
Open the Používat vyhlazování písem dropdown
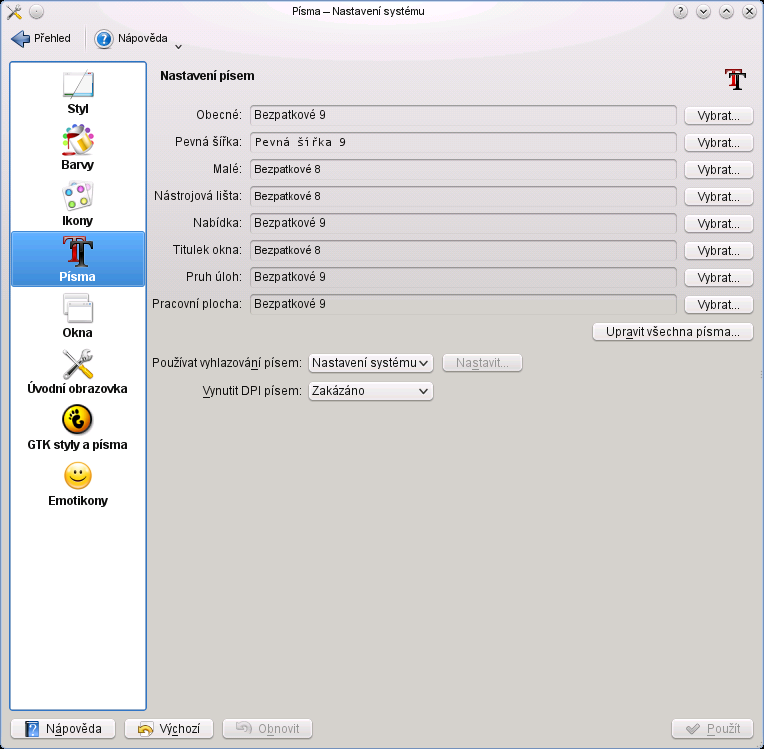click(371, 363)
